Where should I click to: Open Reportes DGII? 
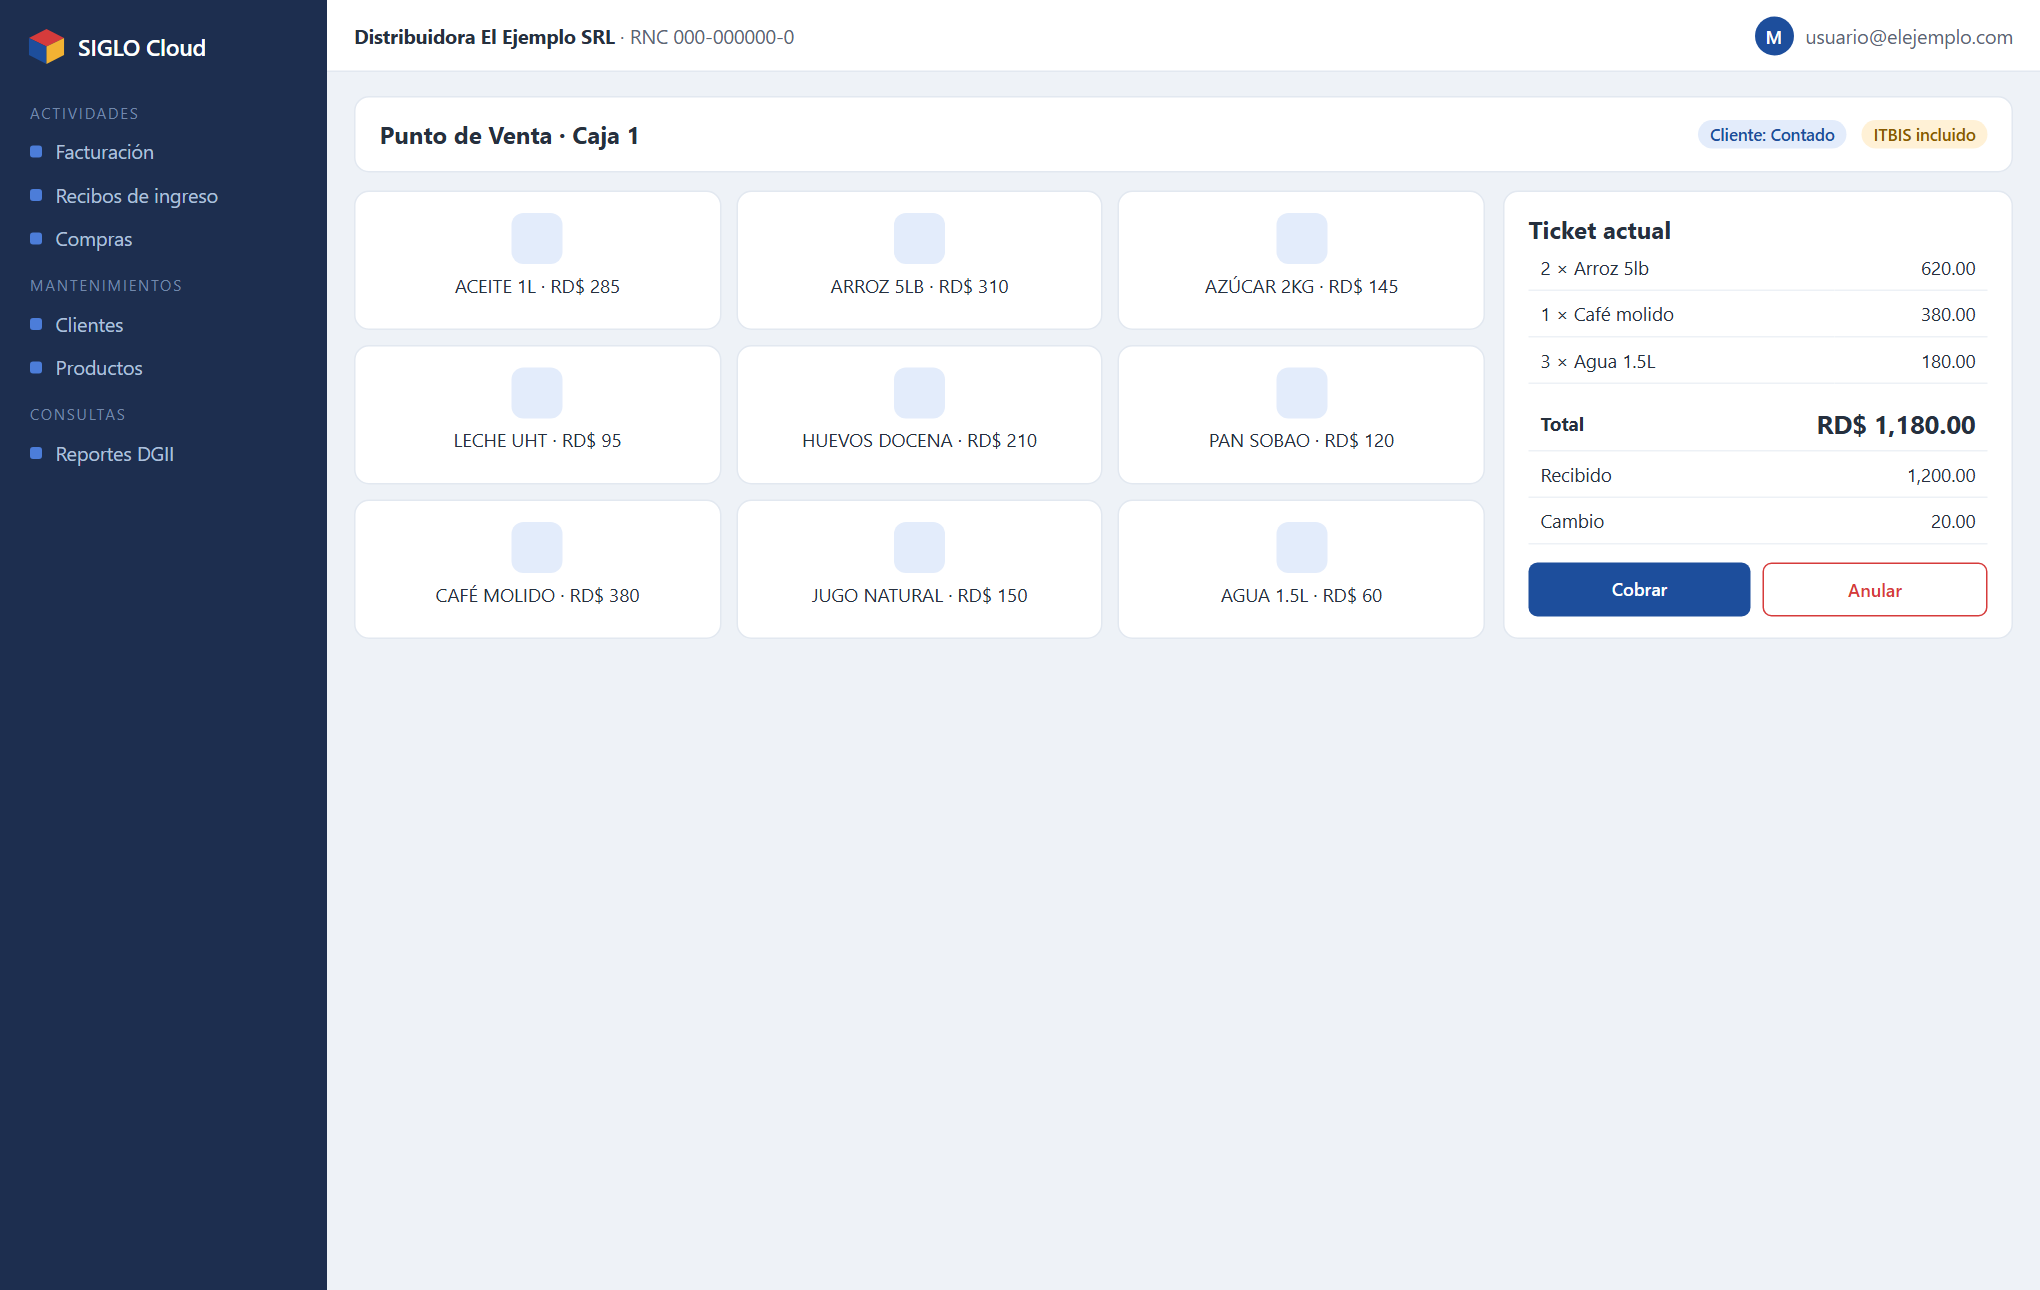tap(114, 454)
